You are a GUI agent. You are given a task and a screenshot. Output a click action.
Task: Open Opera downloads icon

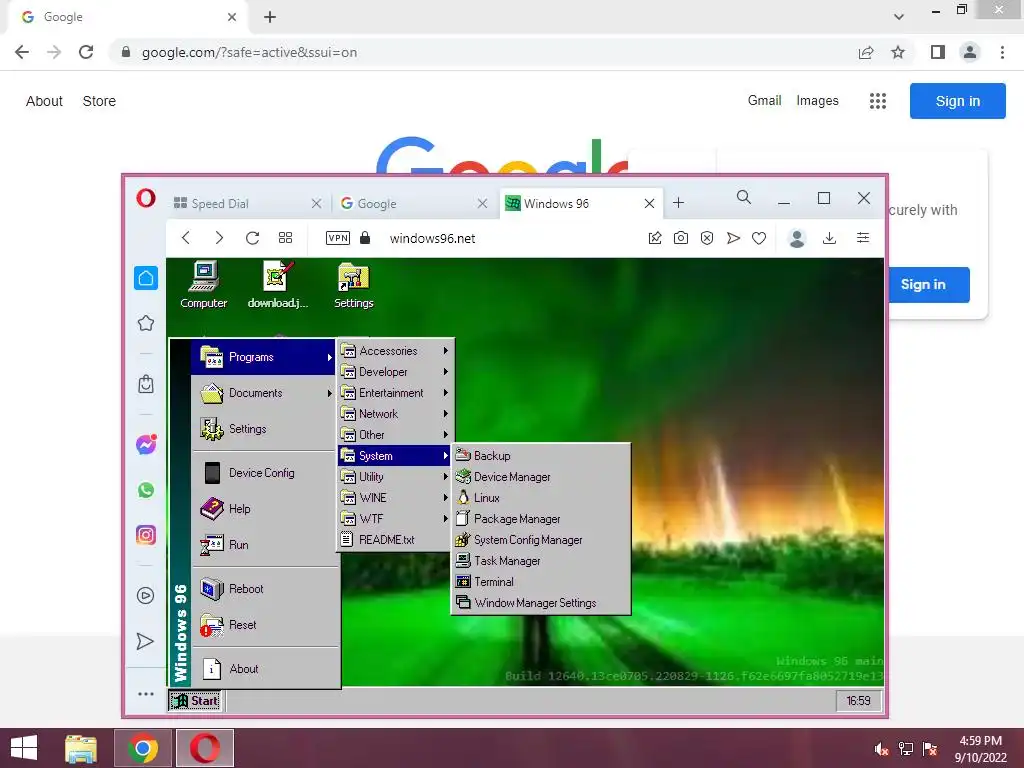(x=829, y=238)
